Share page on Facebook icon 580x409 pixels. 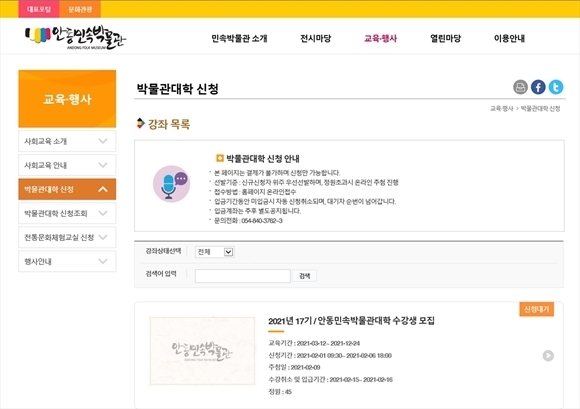pos(538,87)
